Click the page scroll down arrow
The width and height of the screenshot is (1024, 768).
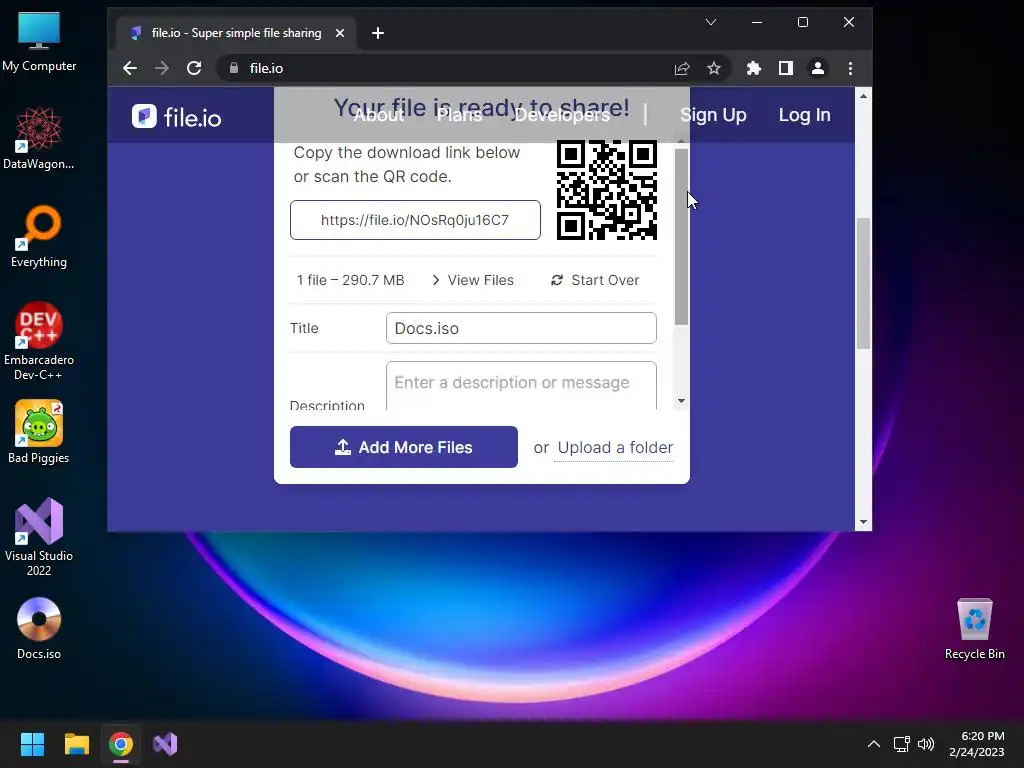(863, 522)
